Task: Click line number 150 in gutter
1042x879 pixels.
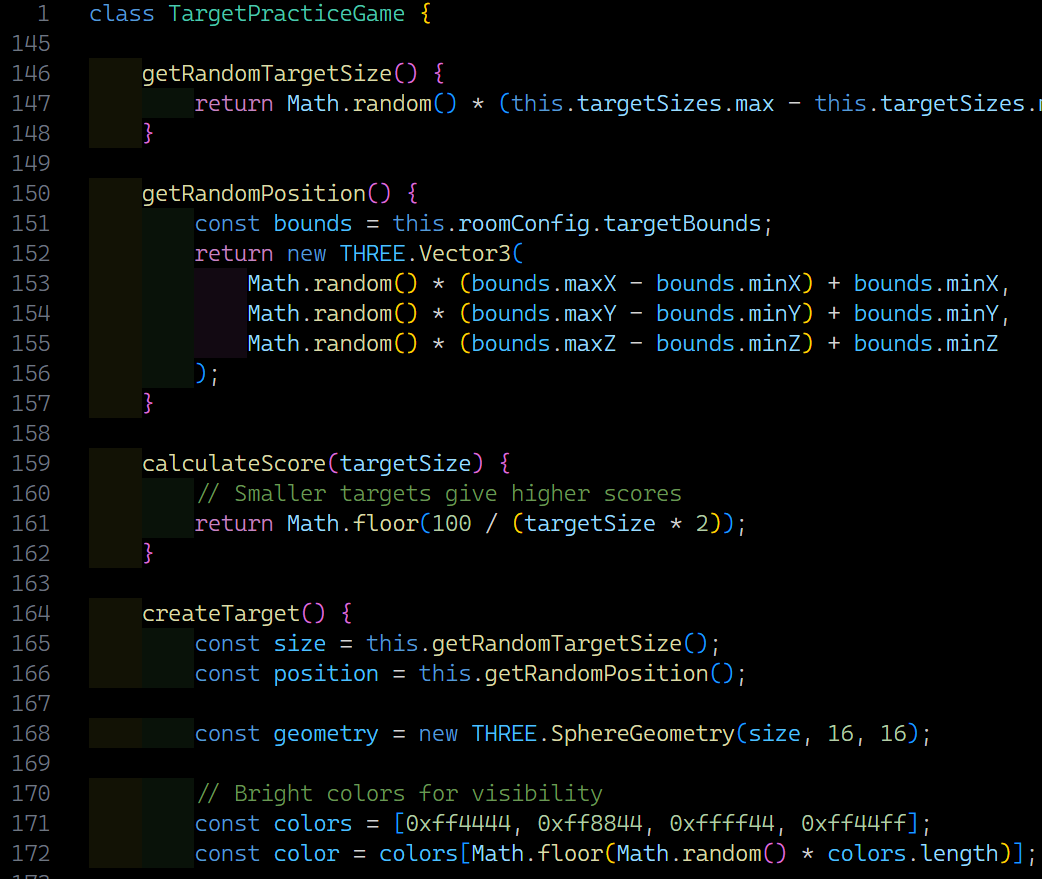Action: (31, 193)
